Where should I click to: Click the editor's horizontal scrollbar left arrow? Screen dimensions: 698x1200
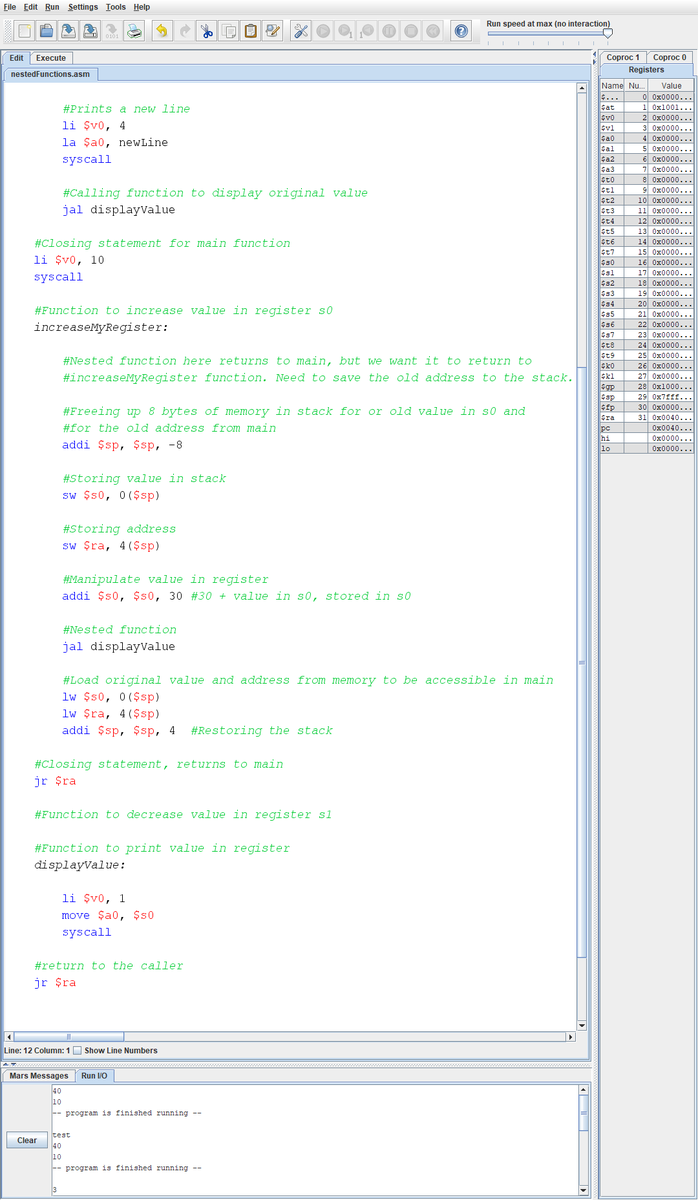[x=9, y=1036]
